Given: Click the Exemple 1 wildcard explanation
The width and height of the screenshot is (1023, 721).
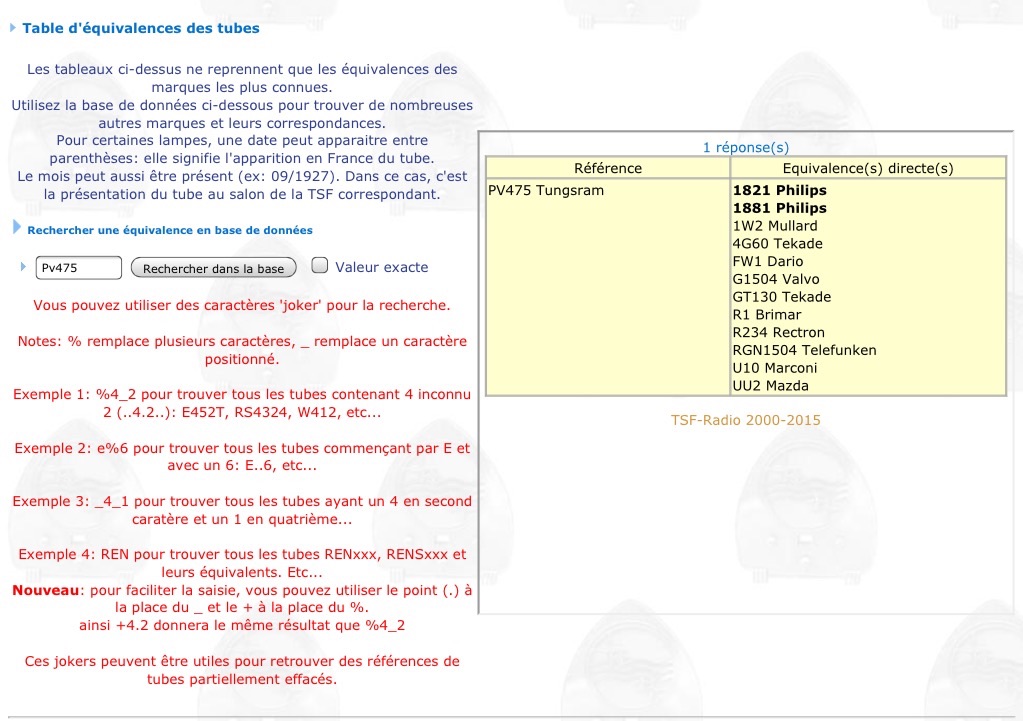Looking at the screenshot, I should (242, 403).
